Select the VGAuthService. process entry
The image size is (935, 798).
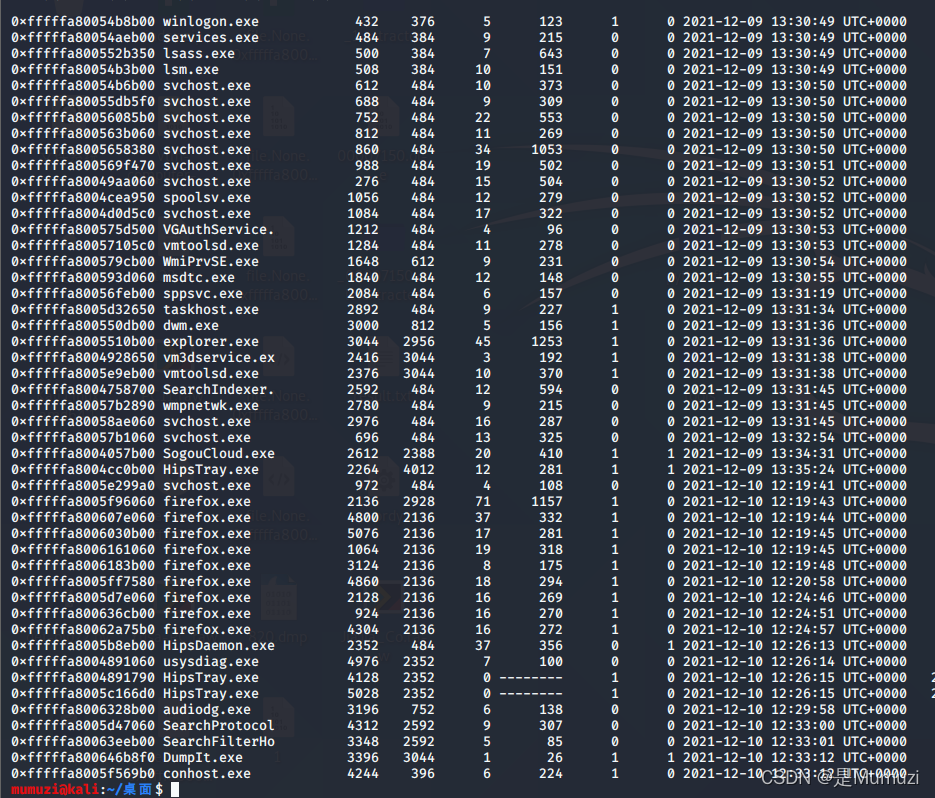[x=219, y=230]
